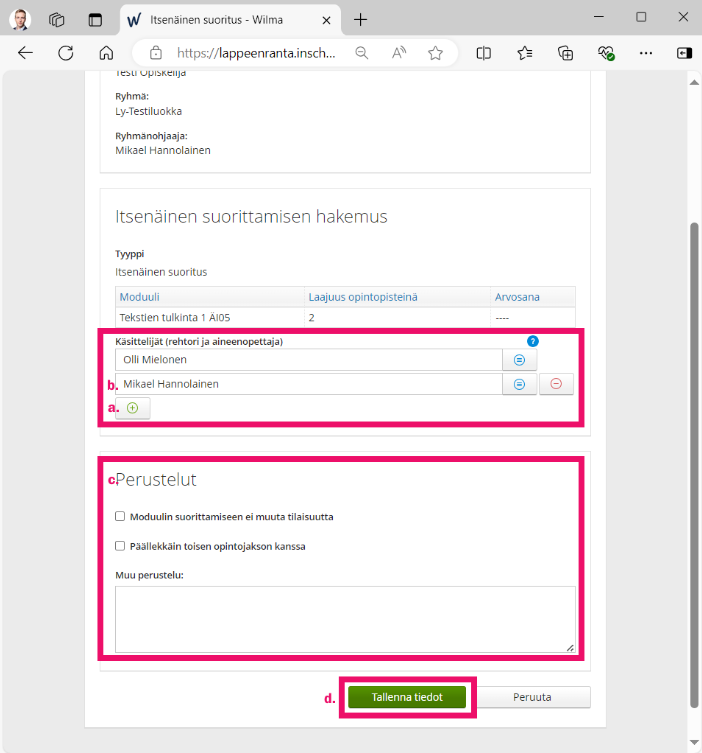This screenshot has width=702, height=753.
Task: Go to the browser home page
Action: coord(106,53)
